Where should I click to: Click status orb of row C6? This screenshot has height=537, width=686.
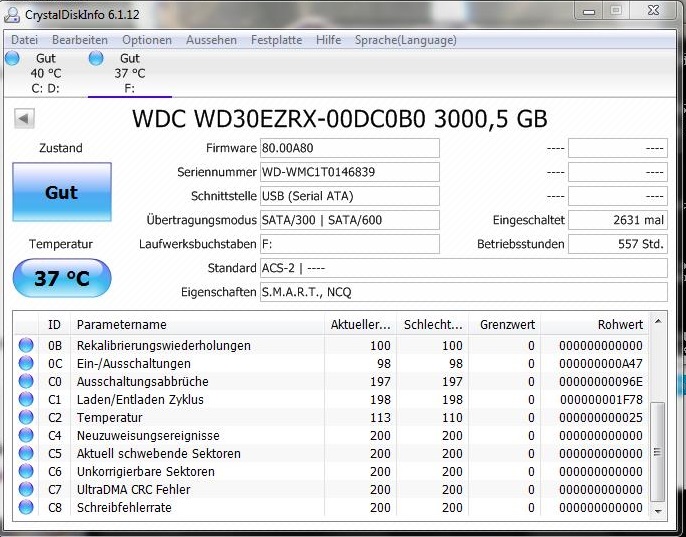click(26, 471)
